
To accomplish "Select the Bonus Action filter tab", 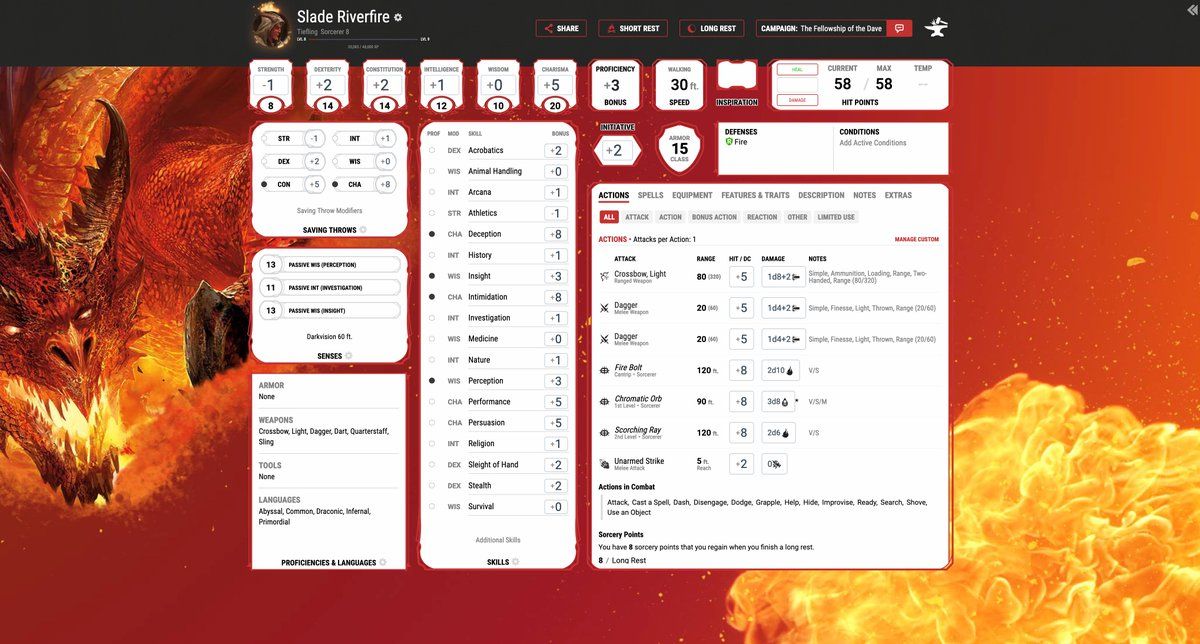I will coord(714,217).
